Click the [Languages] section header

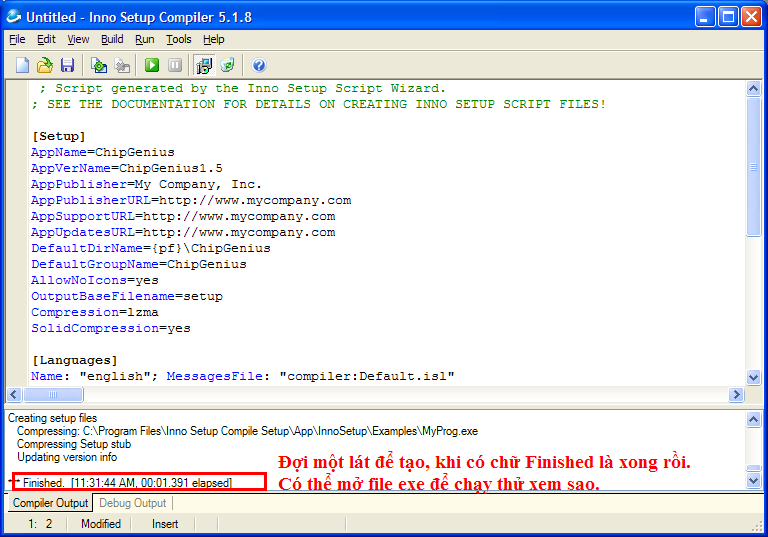(x=75, y=360)
